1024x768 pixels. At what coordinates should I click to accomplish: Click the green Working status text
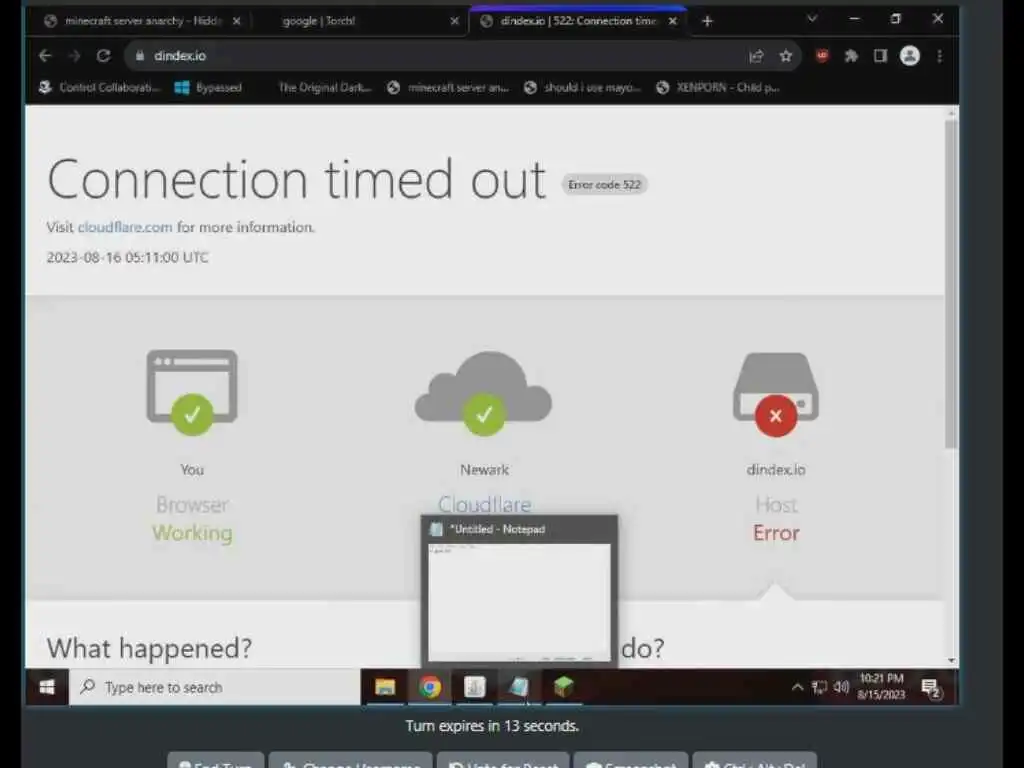(192, 533)
